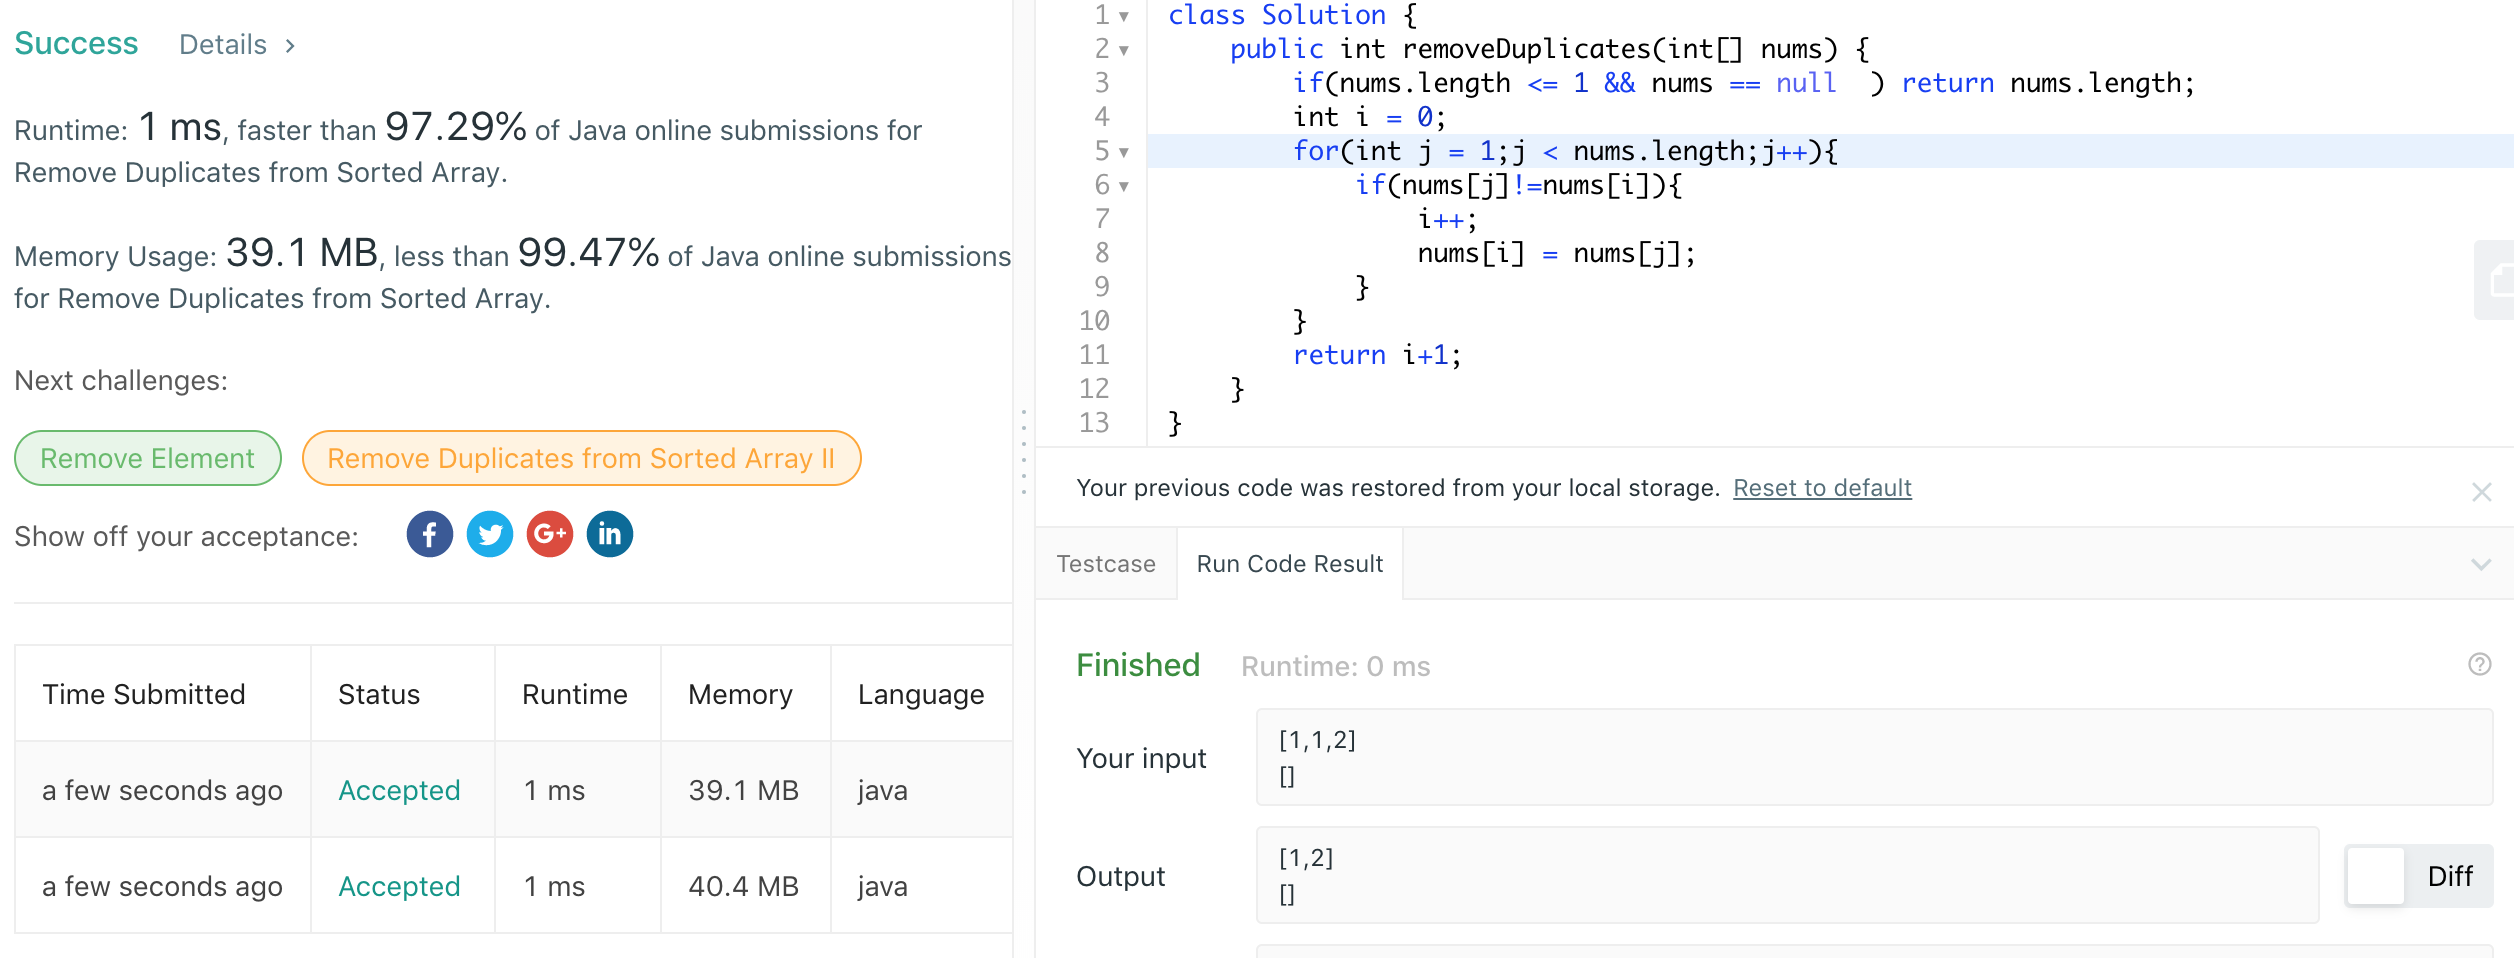Click the 97.29% runtime percentile text
Image resolution: width=2514 pixels, height=958 pixels.
click(456, 127)
